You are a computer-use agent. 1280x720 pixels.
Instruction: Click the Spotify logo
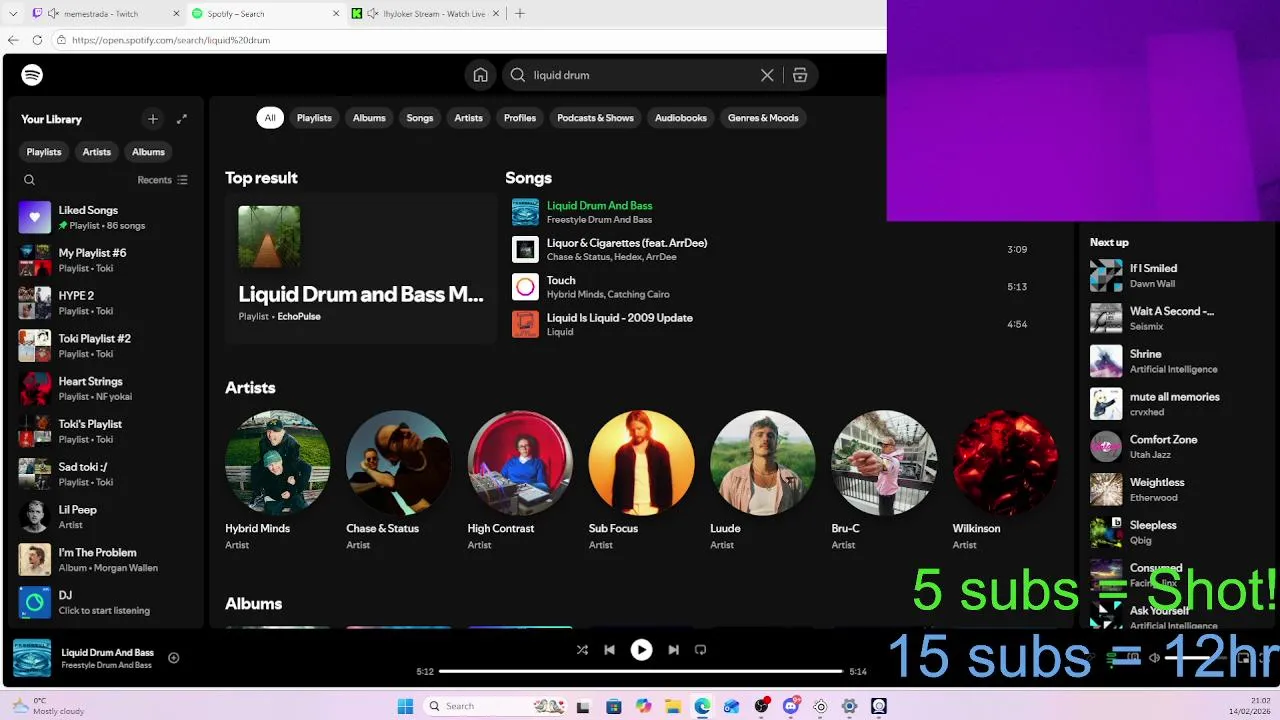32,75
